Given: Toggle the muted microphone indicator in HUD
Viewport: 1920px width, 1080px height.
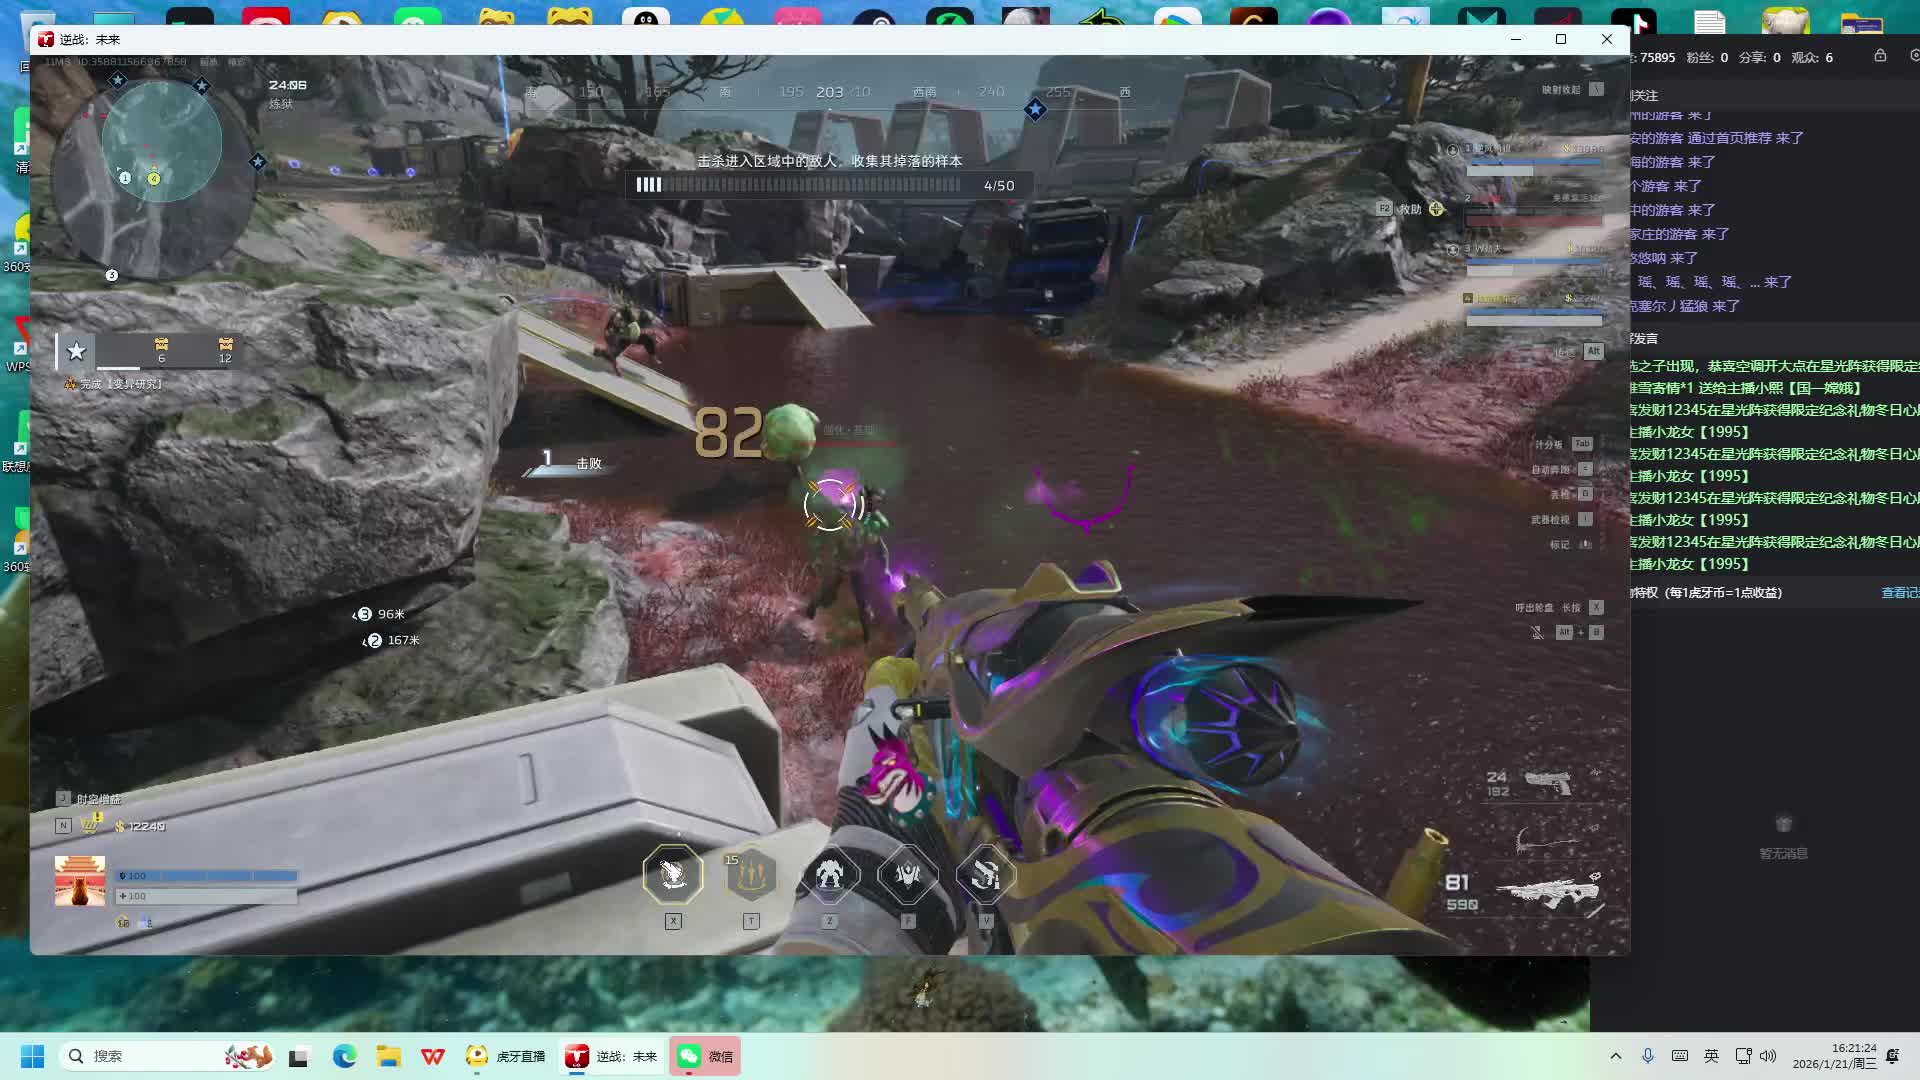Looking at the screenshot, I should pyautogui.click(x=1538, y=632).
